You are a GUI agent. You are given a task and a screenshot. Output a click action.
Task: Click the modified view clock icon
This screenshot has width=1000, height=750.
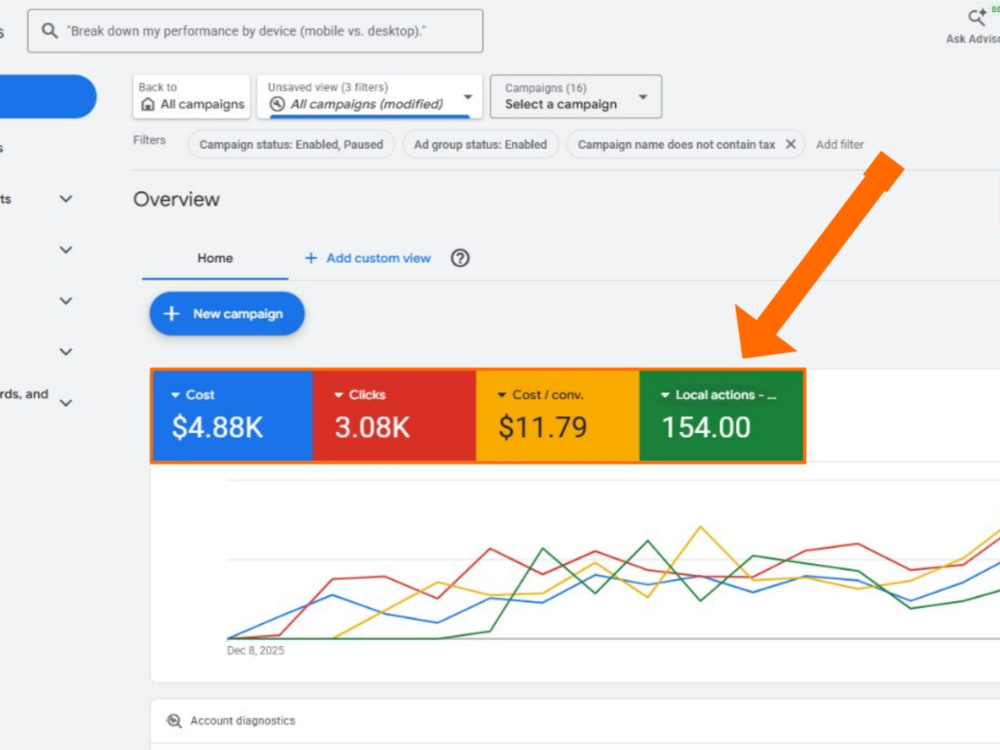(277, 104)
